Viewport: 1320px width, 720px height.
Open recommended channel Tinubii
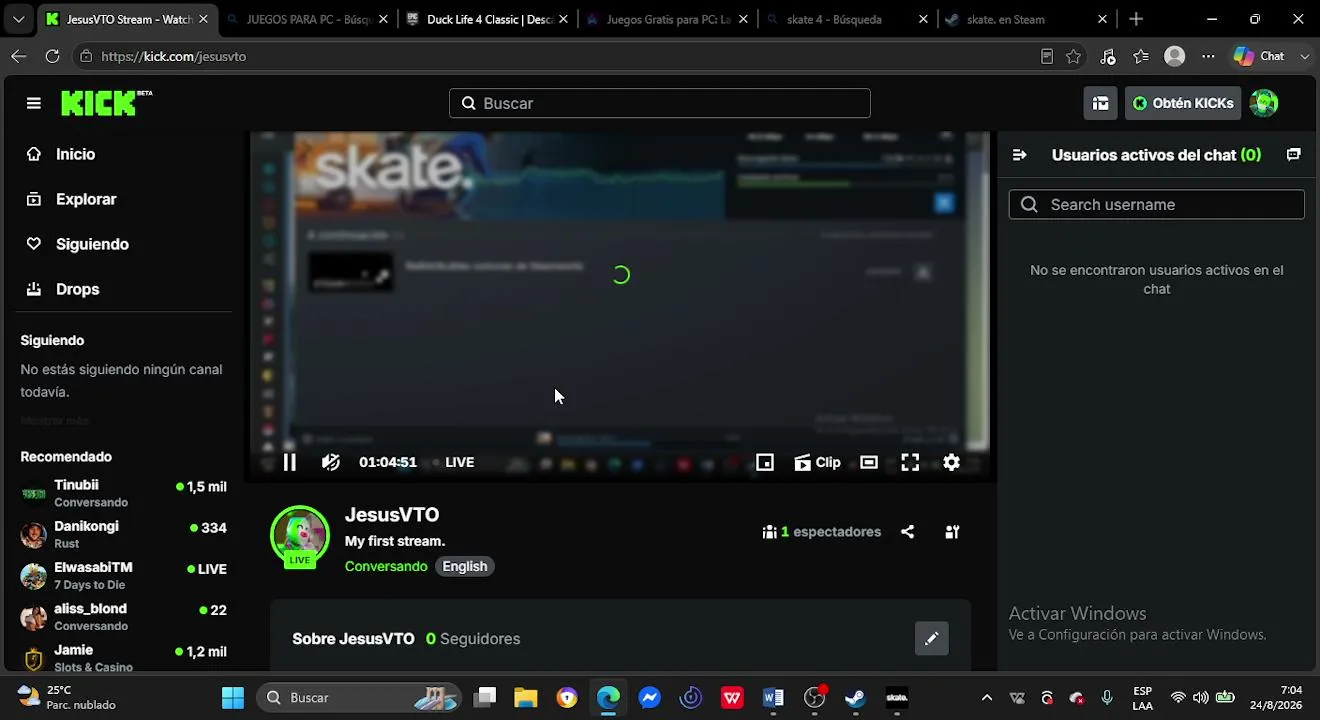click(124, 493)
